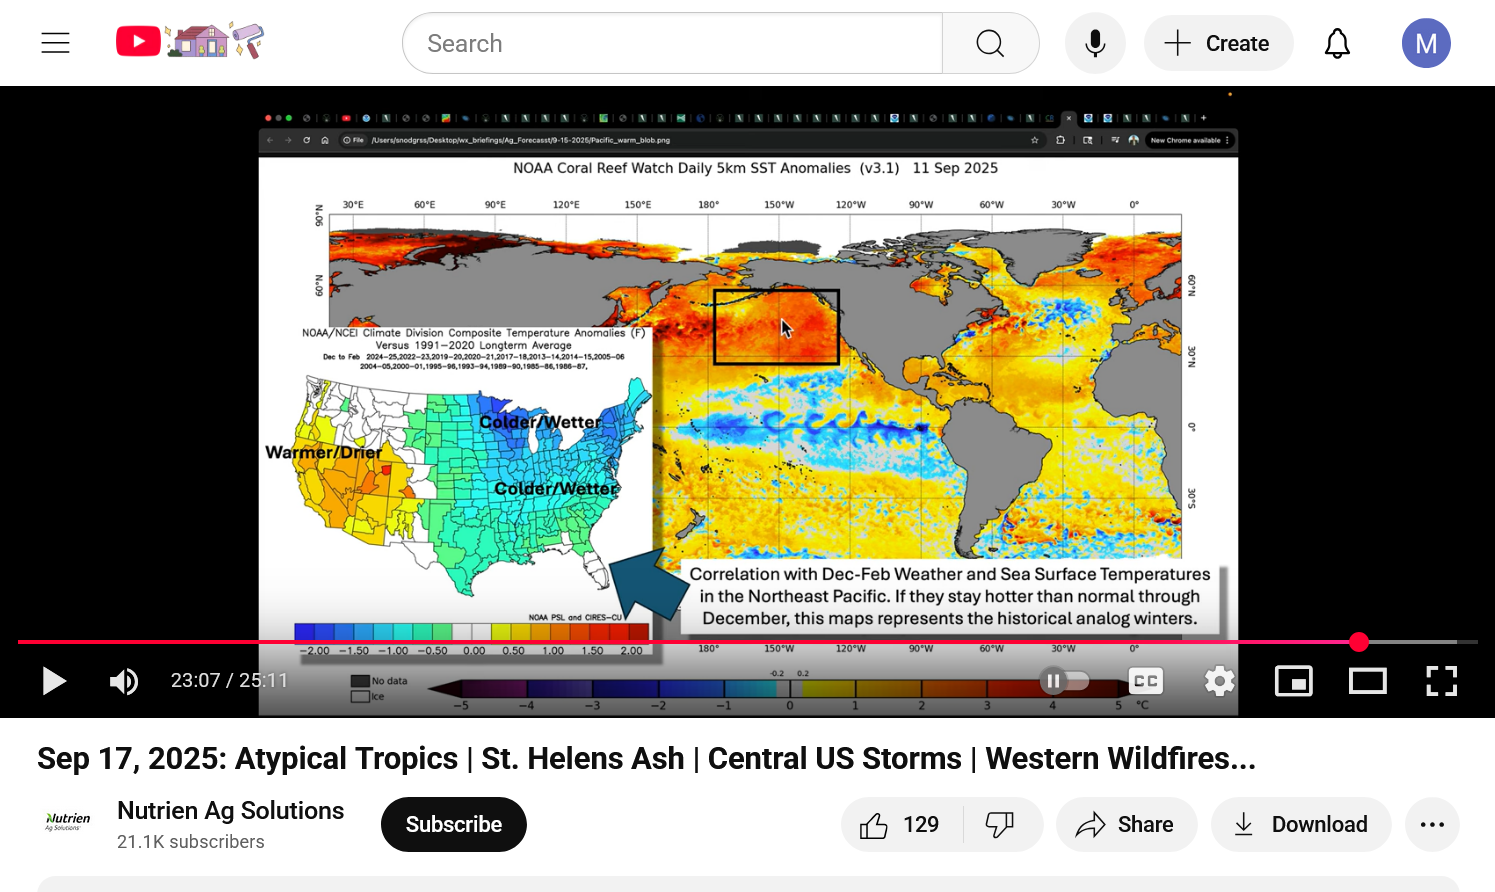Open the hamburger guide menu

coord(55,43)
